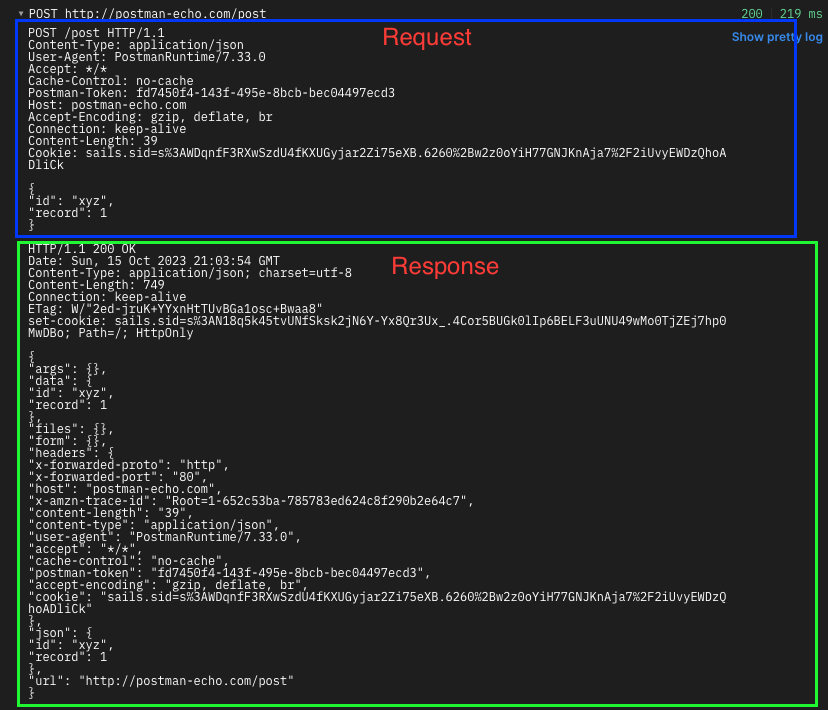Click the ETag response header line
This screenshot has width=828, height=710.
(x=175, y=309)
